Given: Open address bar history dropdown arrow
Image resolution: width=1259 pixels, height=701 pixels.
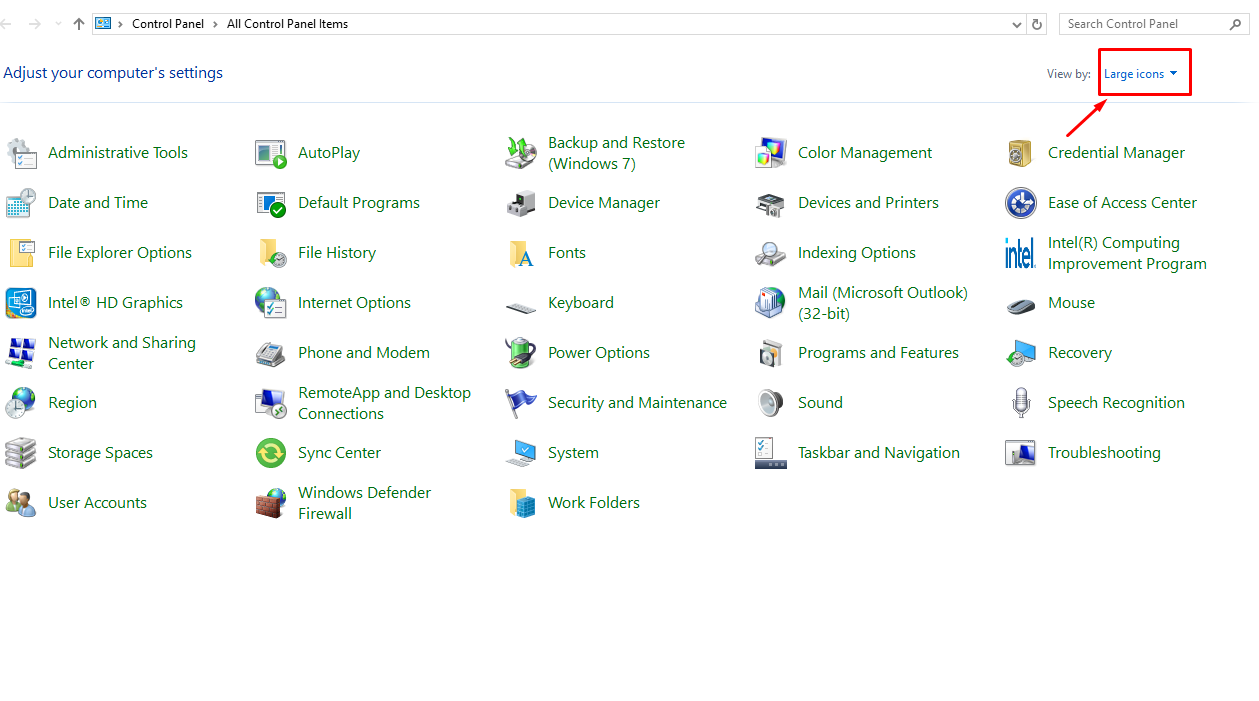Looking at the screenshot, I should [x=1017, y=24].
